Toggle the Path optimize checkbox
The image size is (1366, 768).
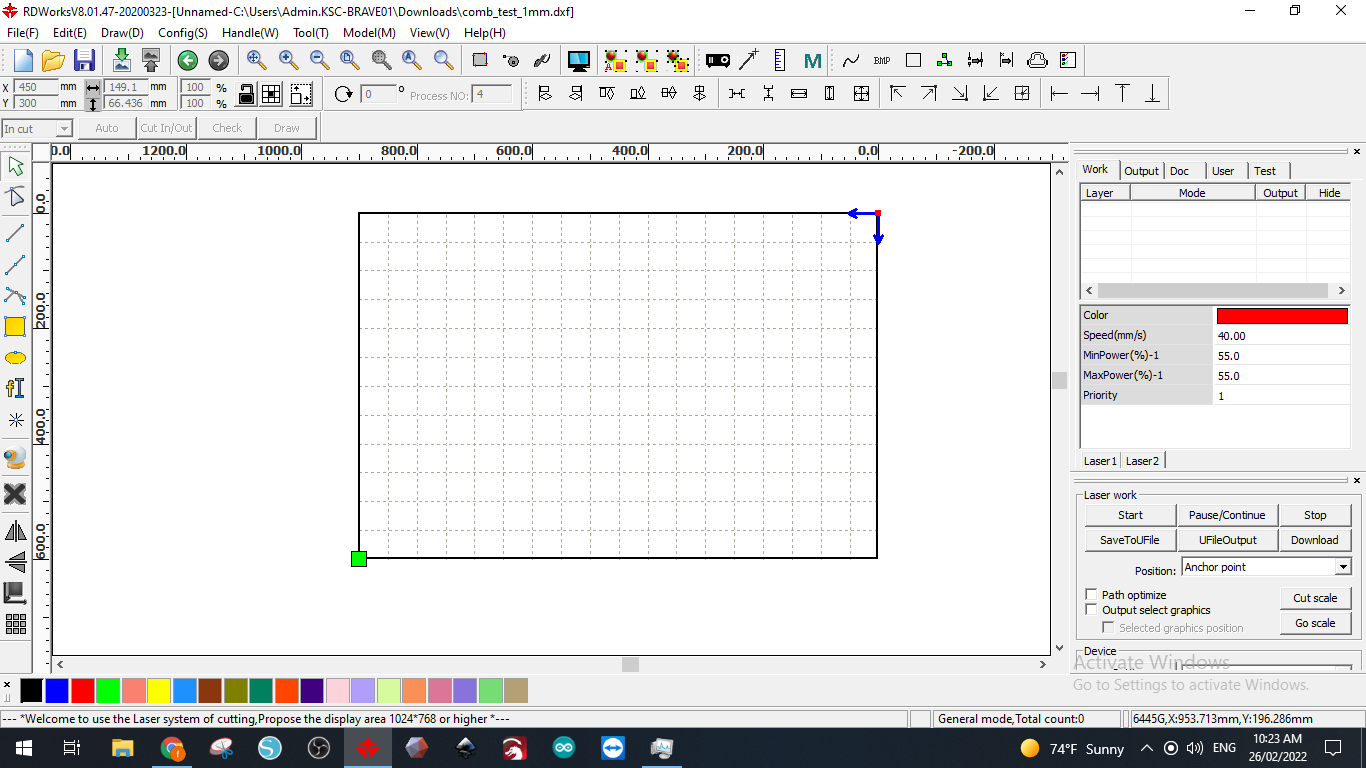coord(1091,594)
